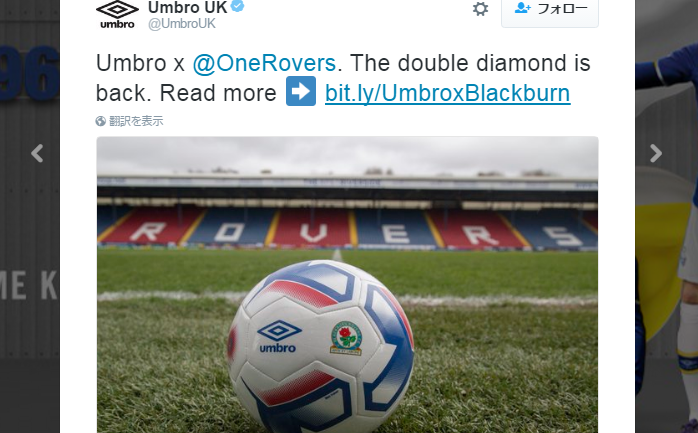
Task: Click the Umbro logo on the ball
Action: (278, 336)
